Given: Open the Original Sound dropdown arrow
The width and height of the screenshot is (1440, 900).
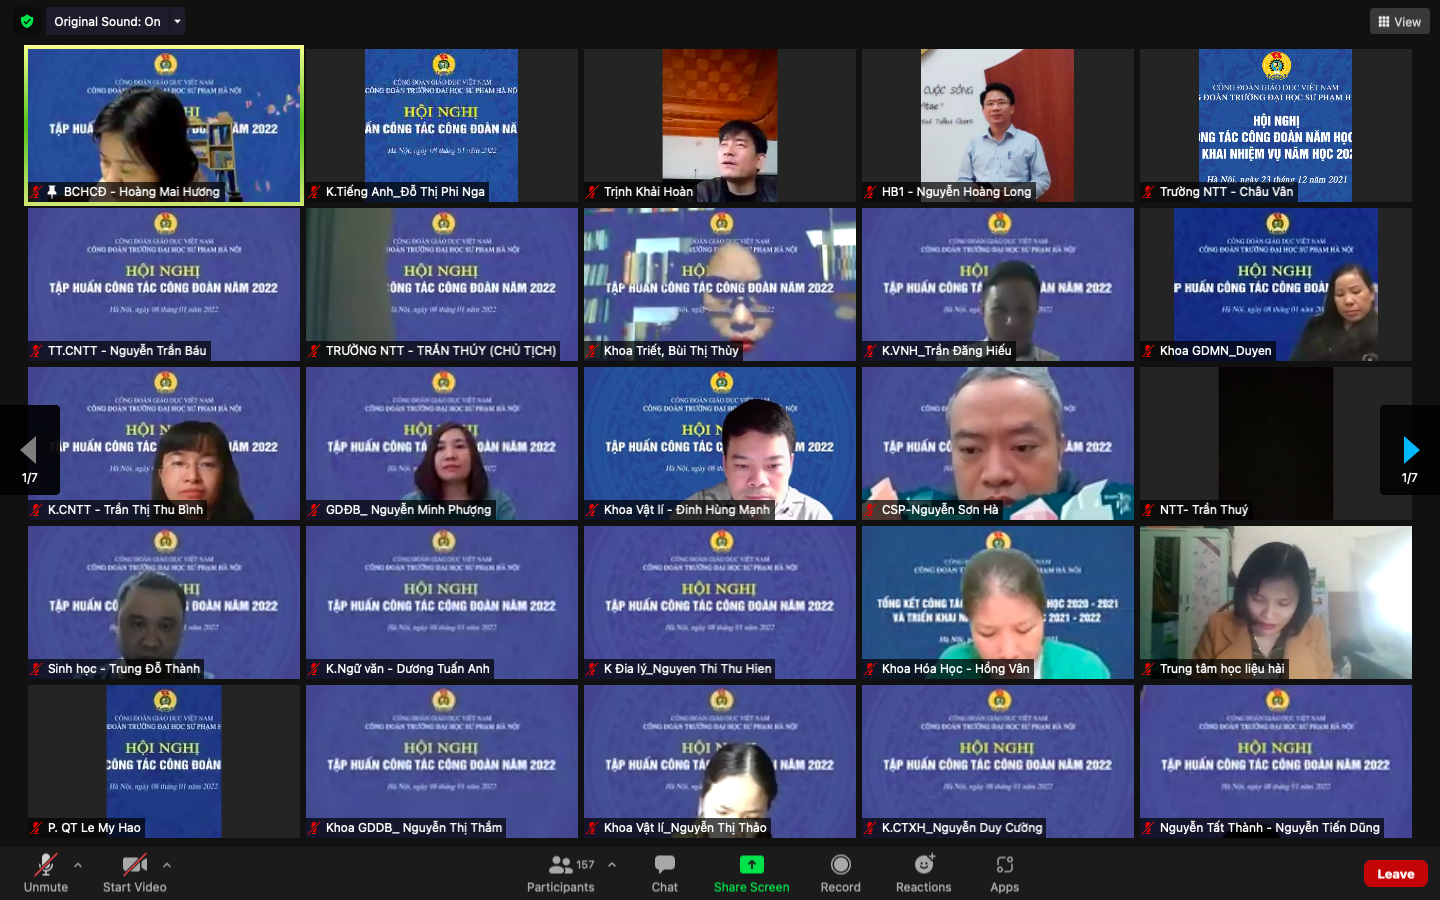Looking at the screenshot, I should 178,21.
